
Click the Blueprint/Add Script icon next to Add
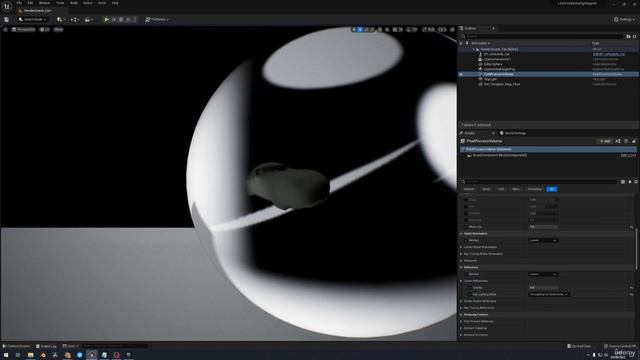[618, 141]
